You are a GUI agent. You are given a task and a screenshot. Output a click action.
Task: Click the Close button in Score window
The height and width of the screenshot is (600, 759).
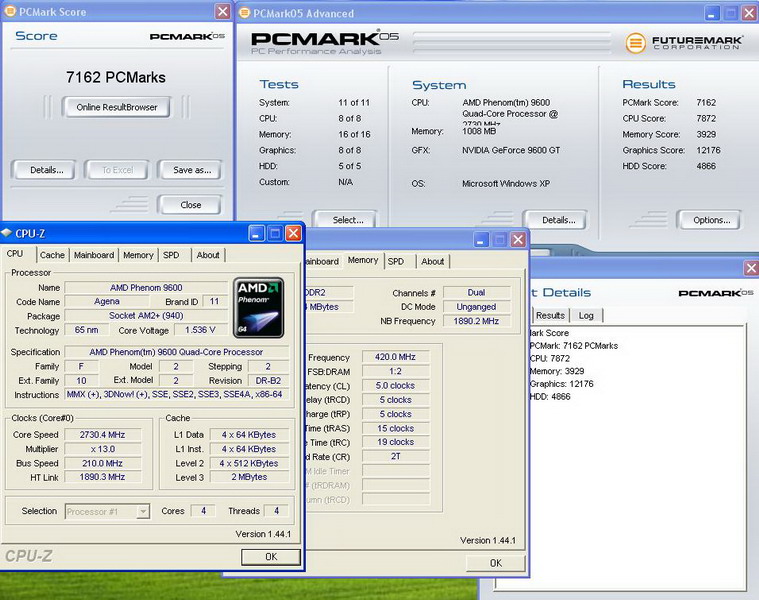190,205
